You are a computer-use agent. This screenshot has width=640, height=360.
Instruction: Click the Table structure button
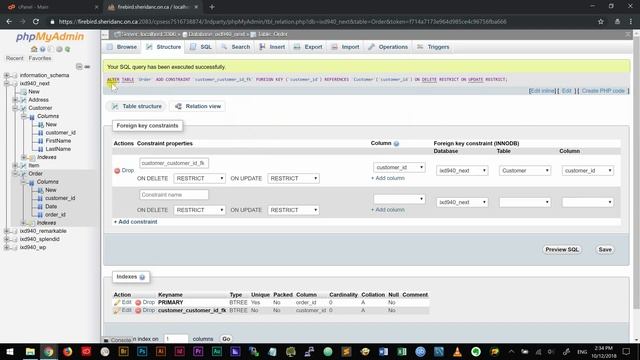tap(137, 107)
